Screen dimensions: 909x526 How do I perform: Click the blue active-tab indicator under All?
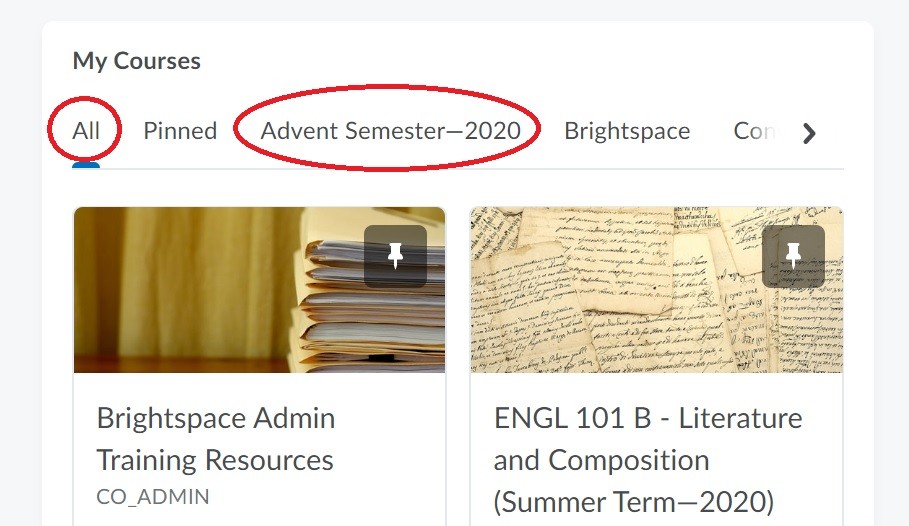86,166
